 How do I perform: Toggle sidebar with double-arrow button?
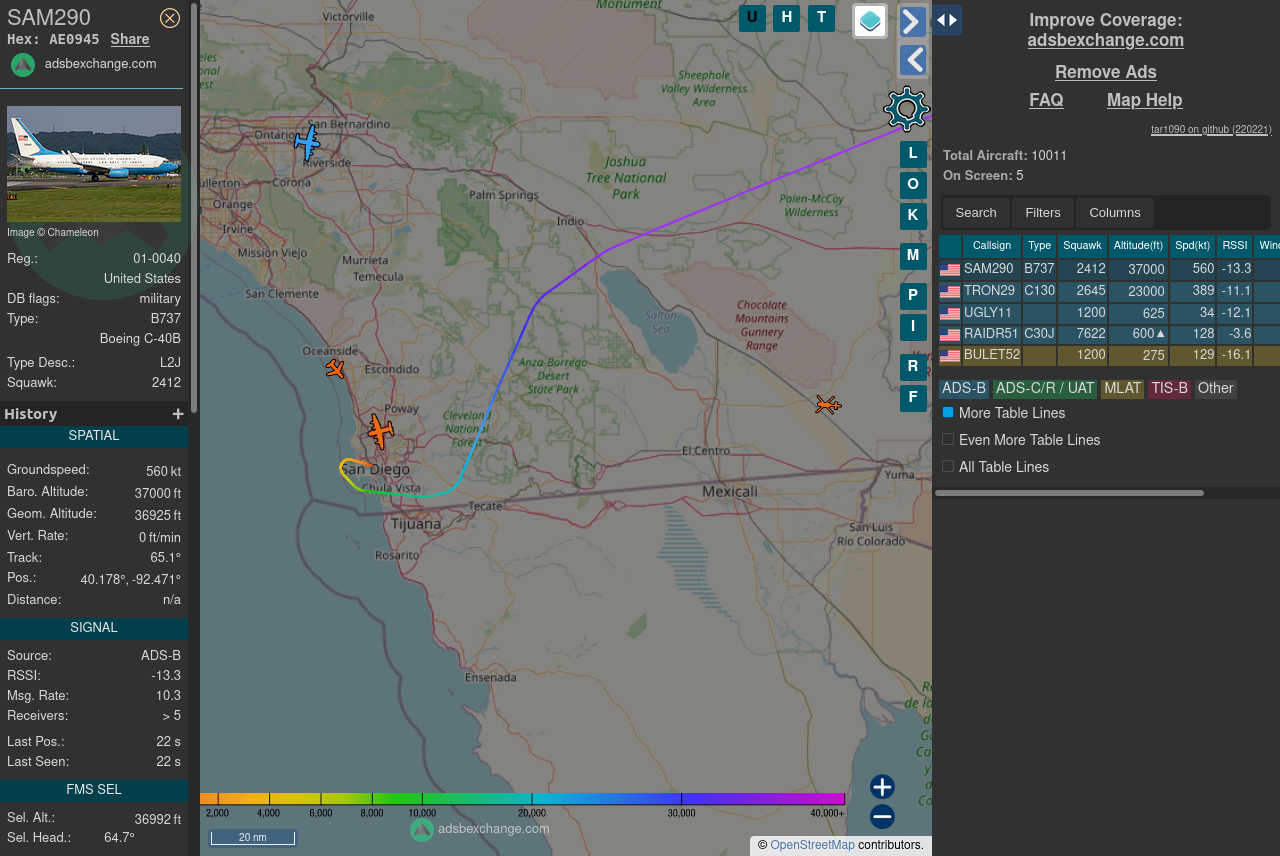tap(947, 20)
